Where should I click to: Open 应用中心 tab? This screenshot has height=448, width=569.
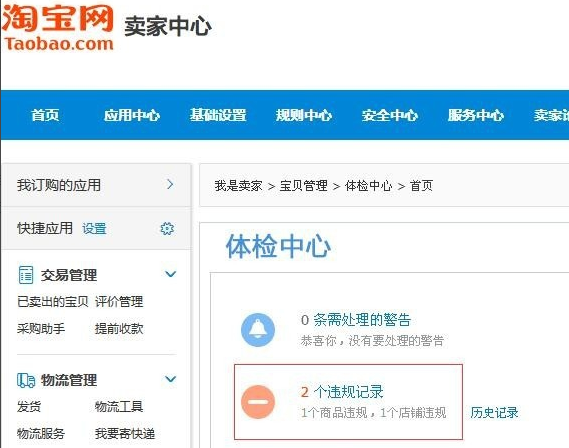click(x=131, y=115)
